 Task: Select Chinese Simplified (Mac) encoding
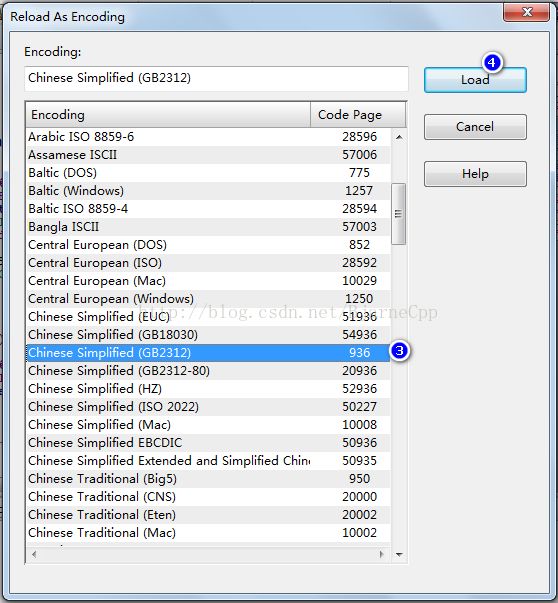208,425
